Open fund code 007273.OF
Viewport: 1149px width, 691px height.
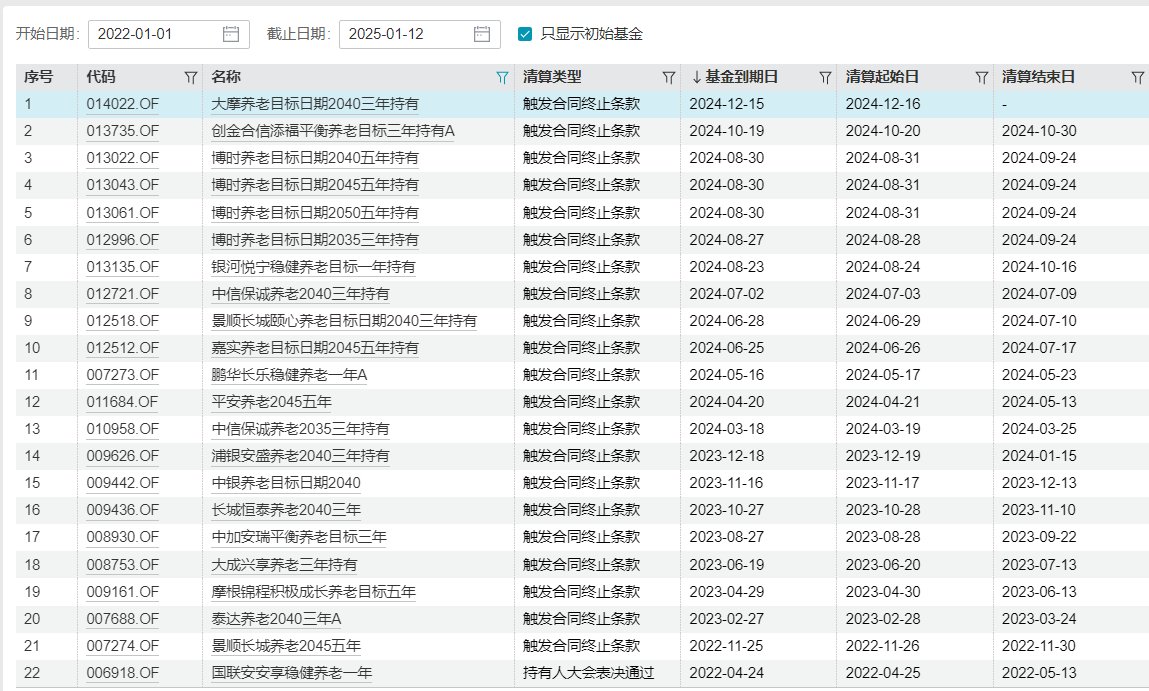point(122,376)
